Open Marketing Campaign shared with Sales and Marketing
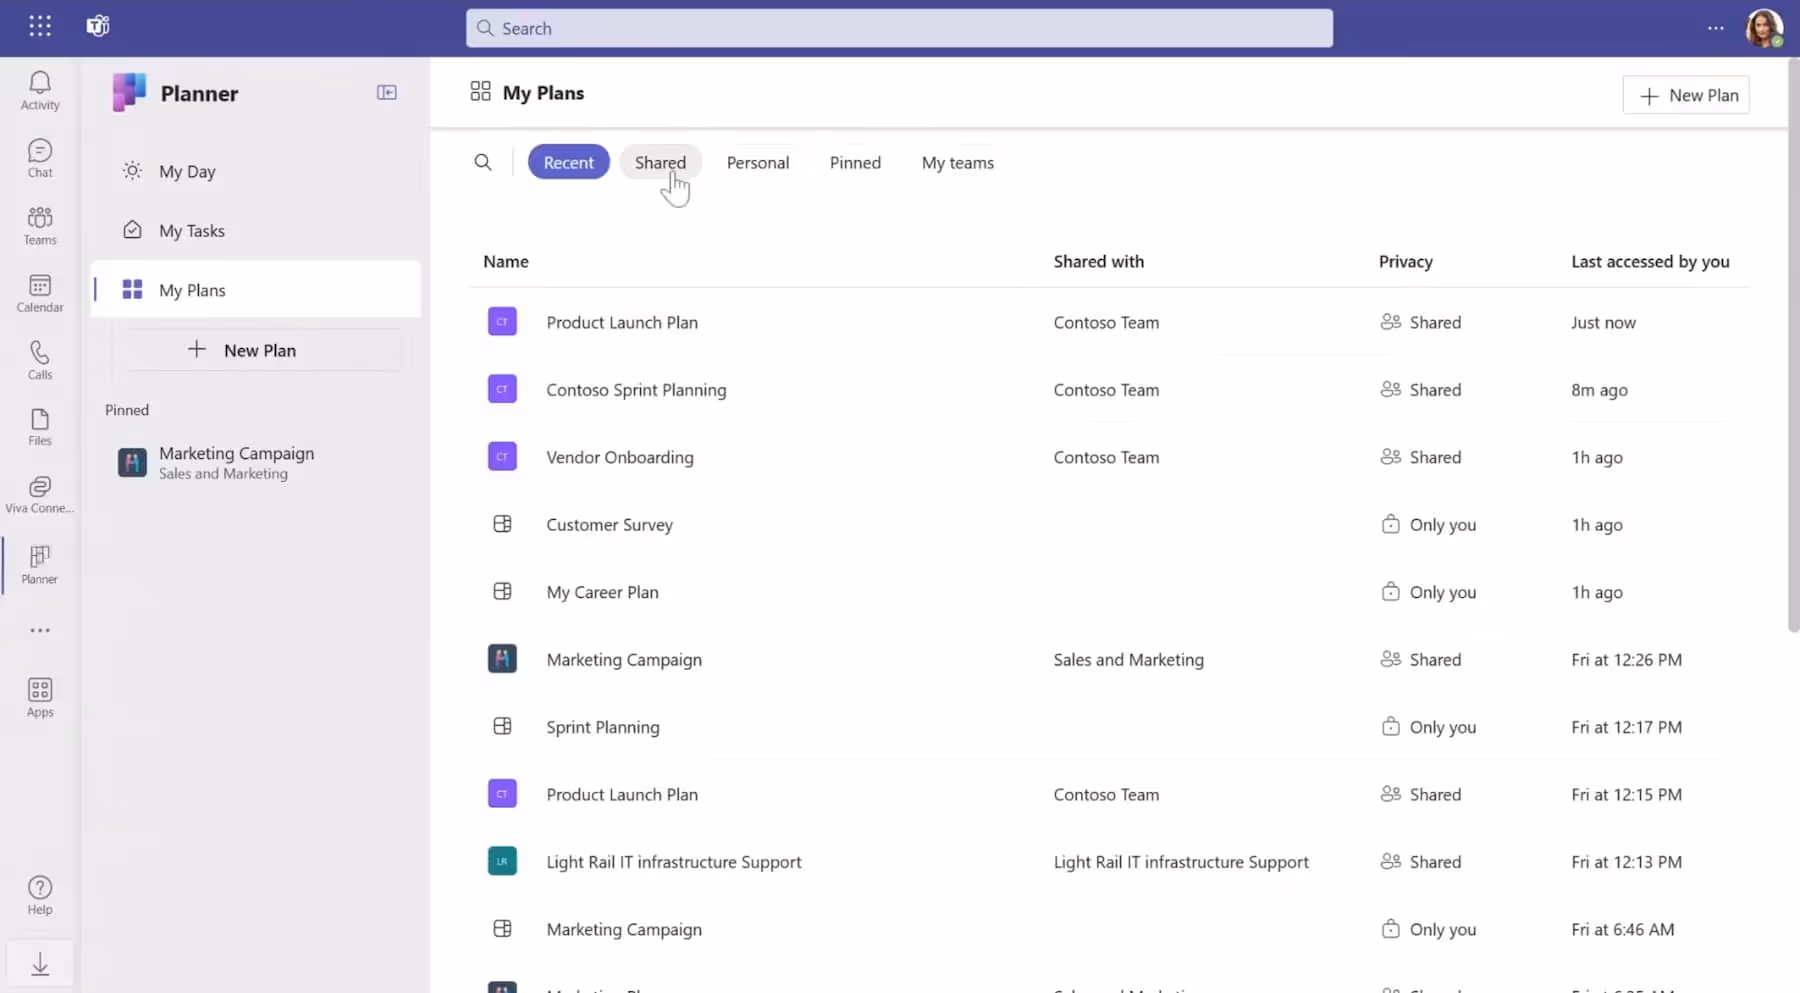 point(624,659)
